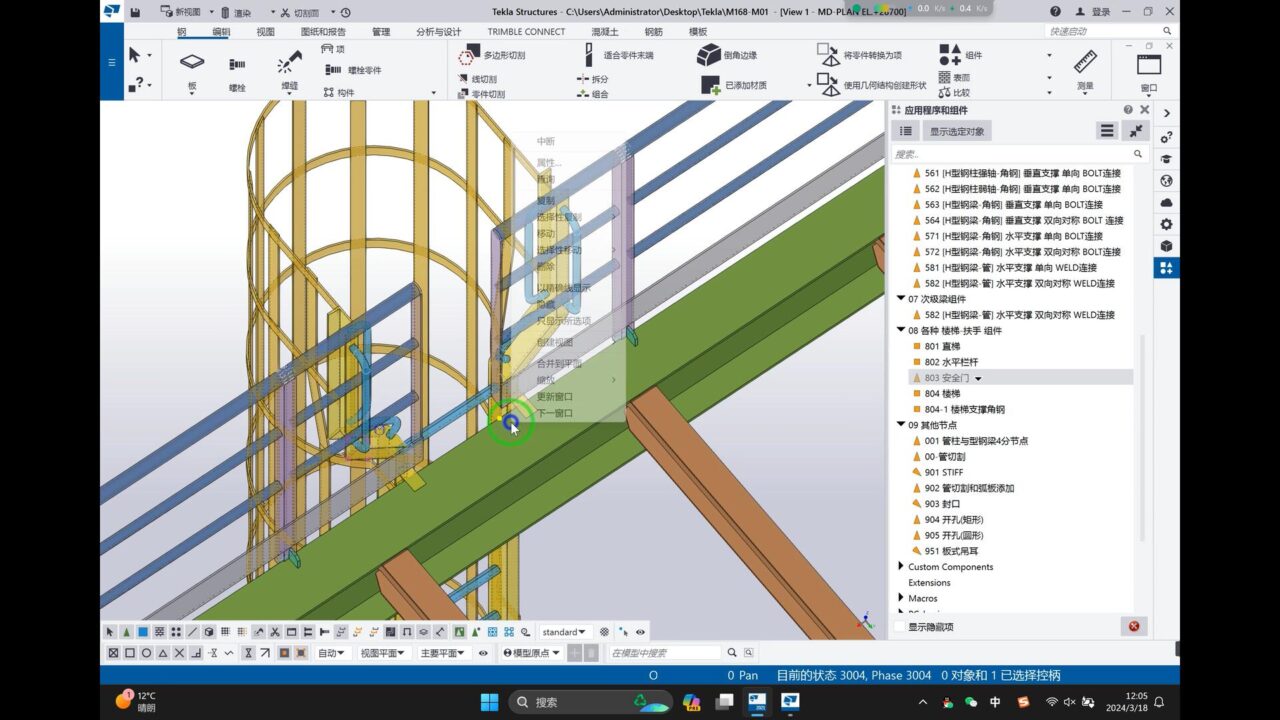Screen dimensions: 1280x720
Task: Click 将零件转换为项 convert part to item
Action: 859,55
